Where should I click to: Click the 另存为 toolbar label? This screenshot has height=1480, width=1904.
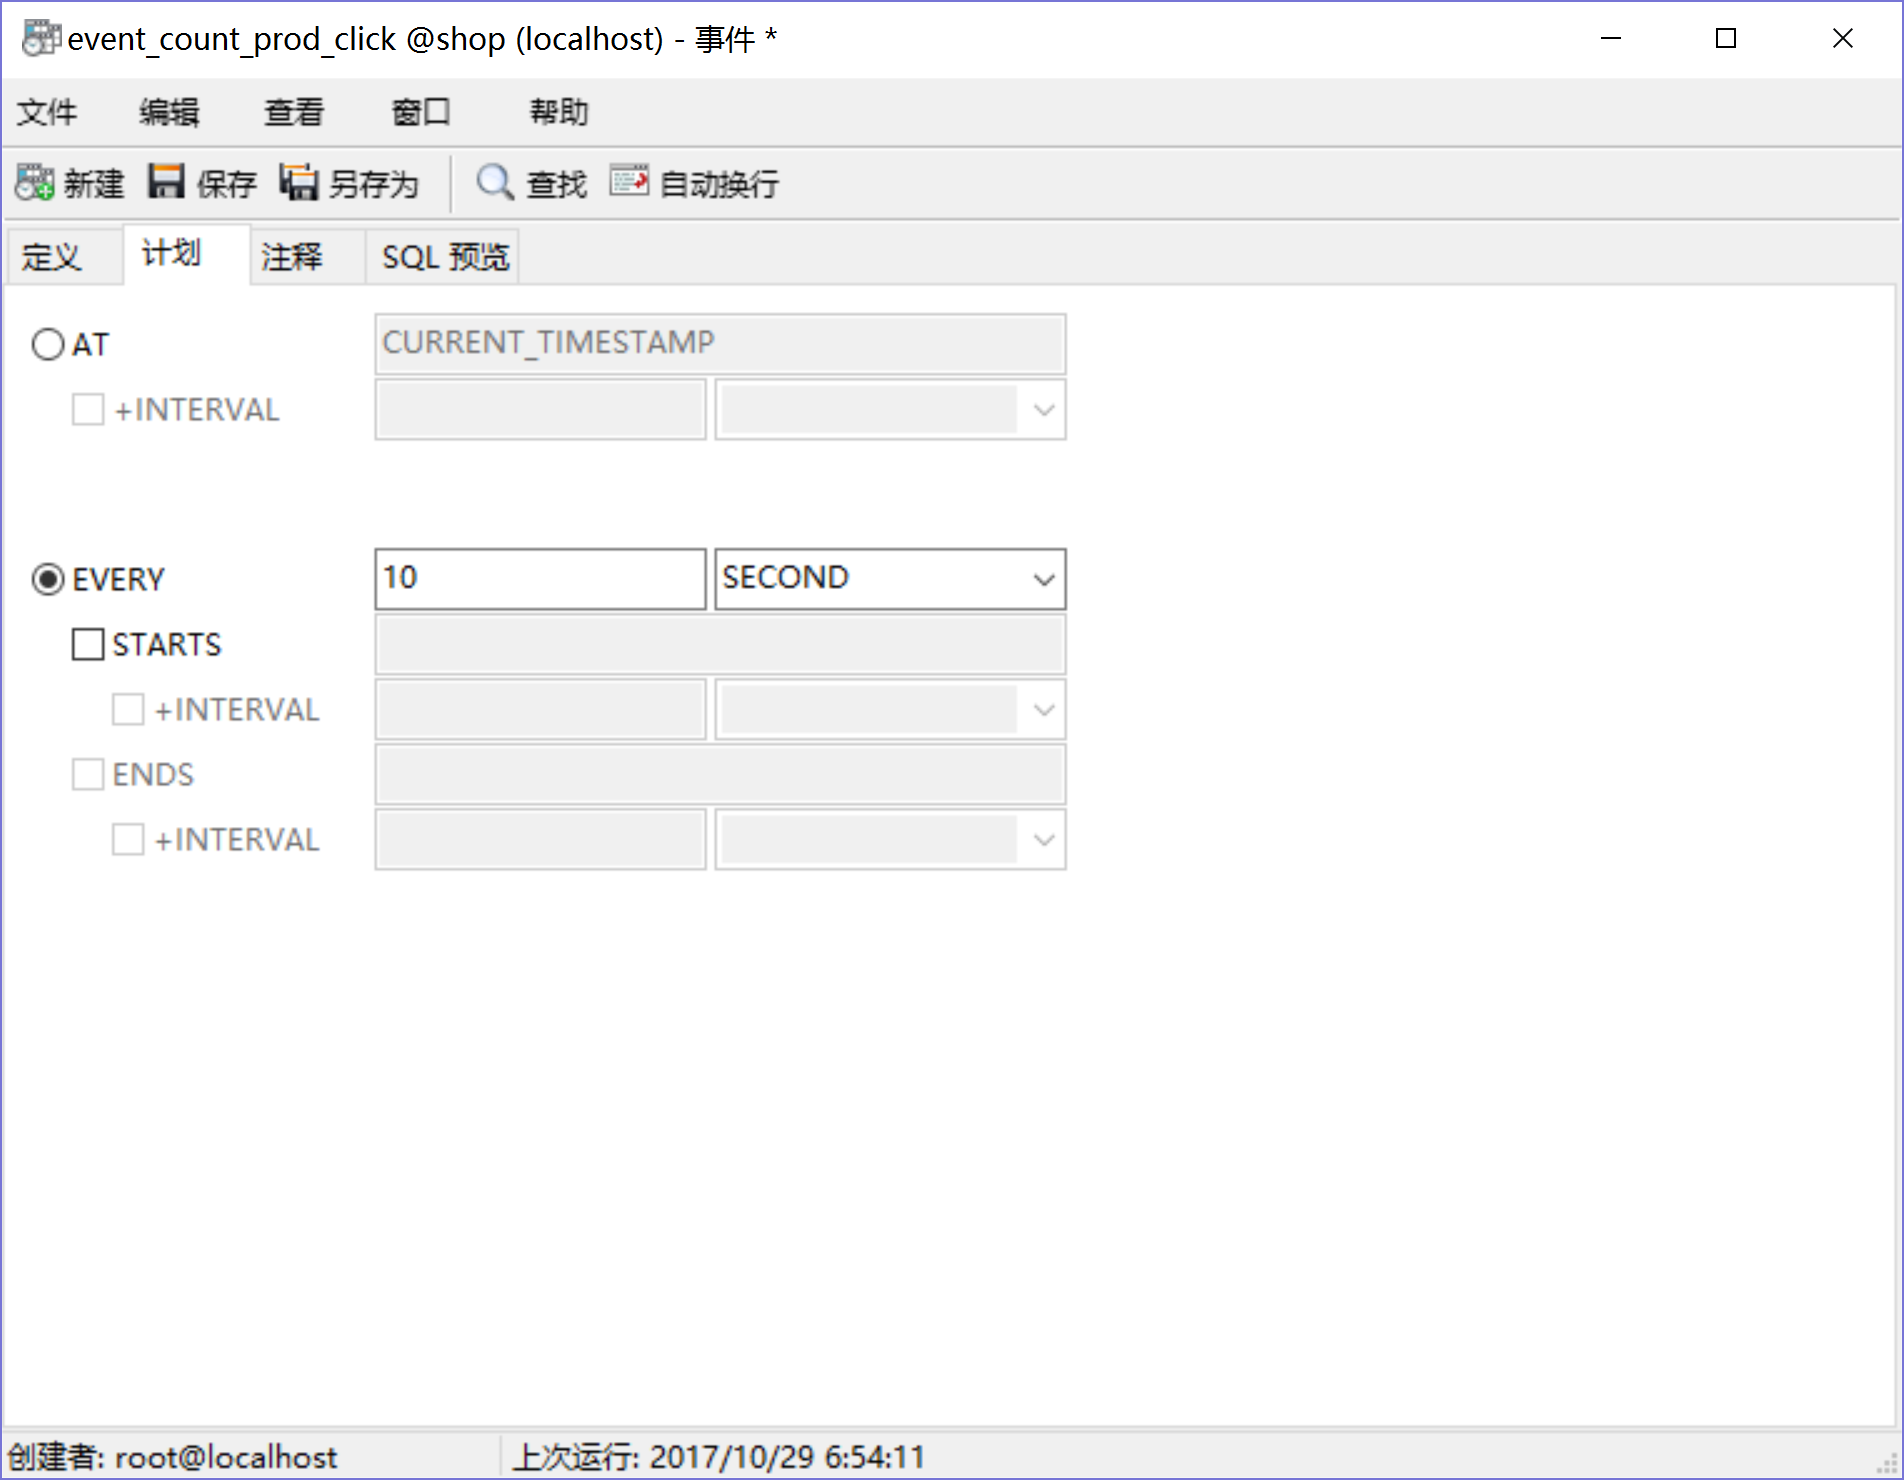click(374, 184)
